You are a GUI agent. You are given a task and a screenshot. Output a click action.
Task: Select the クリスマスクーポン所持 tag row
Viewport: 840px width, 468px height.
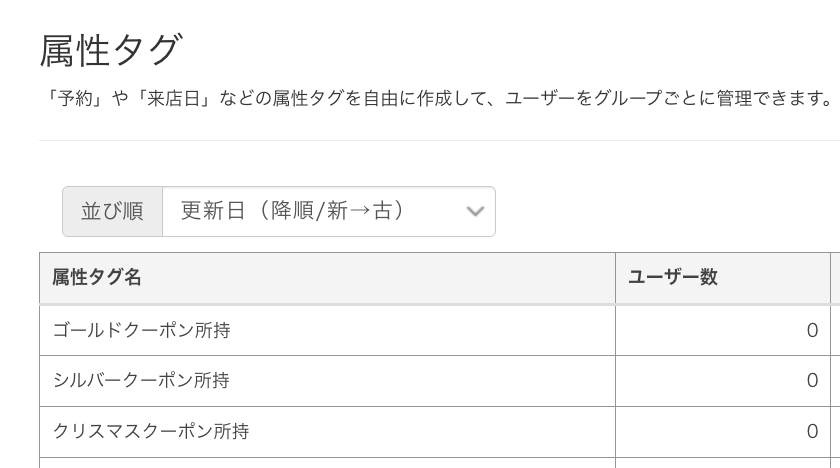pos(151,432)
